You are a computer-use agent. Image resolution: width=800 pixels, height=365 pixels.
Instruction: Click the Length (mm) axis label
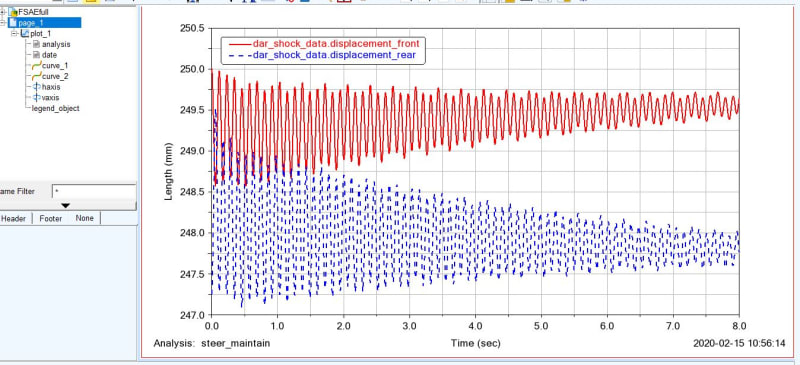[169, 172]
